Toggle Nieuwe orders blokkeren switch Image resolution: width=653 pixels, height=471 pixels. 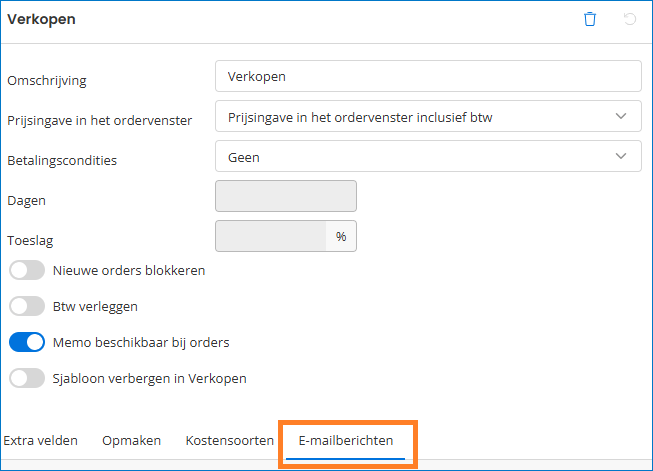coord(27,270)
